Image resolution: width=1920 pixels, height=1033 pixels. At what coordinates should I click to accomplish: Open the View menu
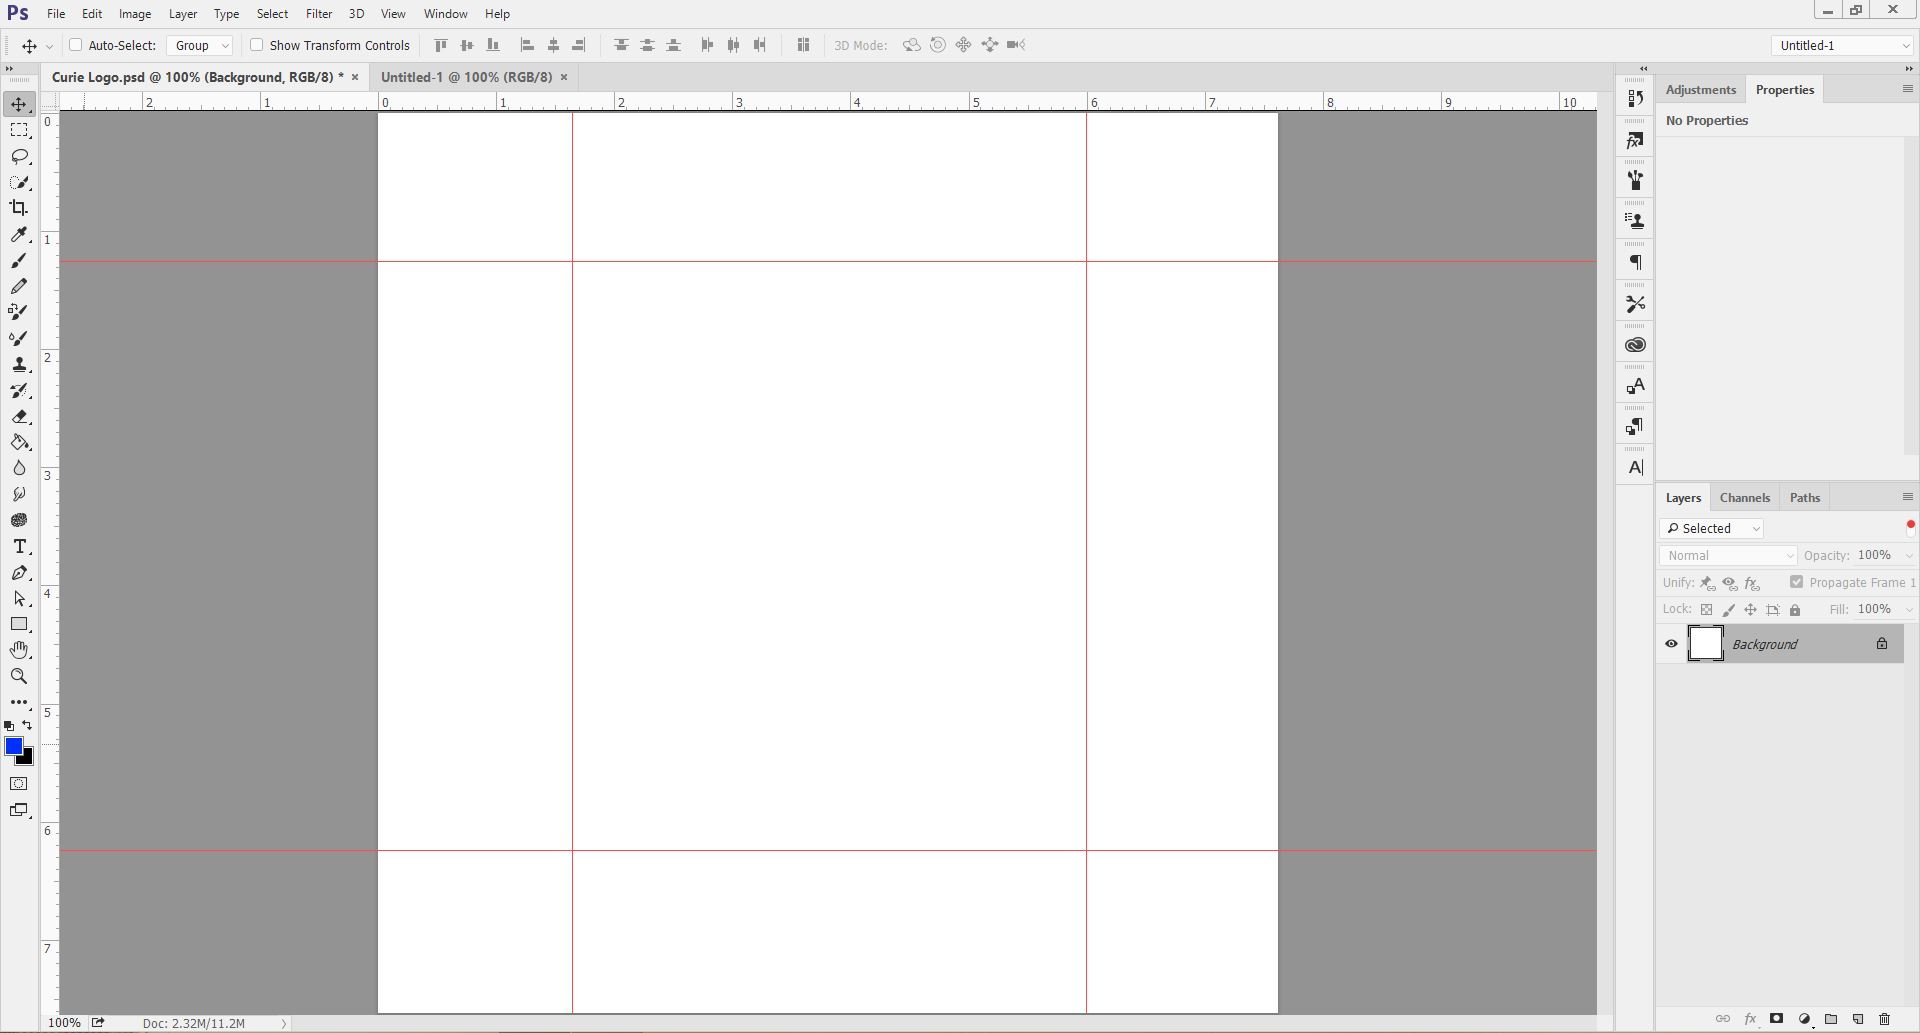(x=393, y=14)
